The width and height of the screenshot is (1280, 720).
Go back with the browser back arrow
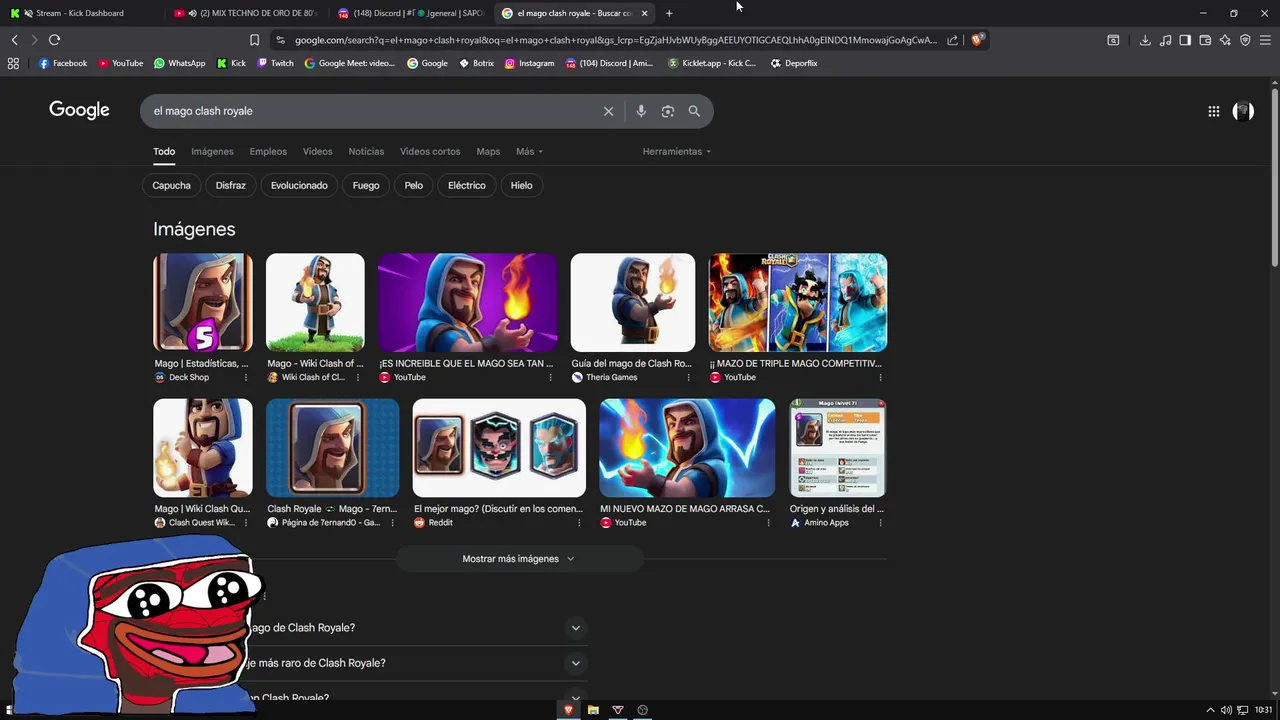pyautogui.click(x=14, y=40)
